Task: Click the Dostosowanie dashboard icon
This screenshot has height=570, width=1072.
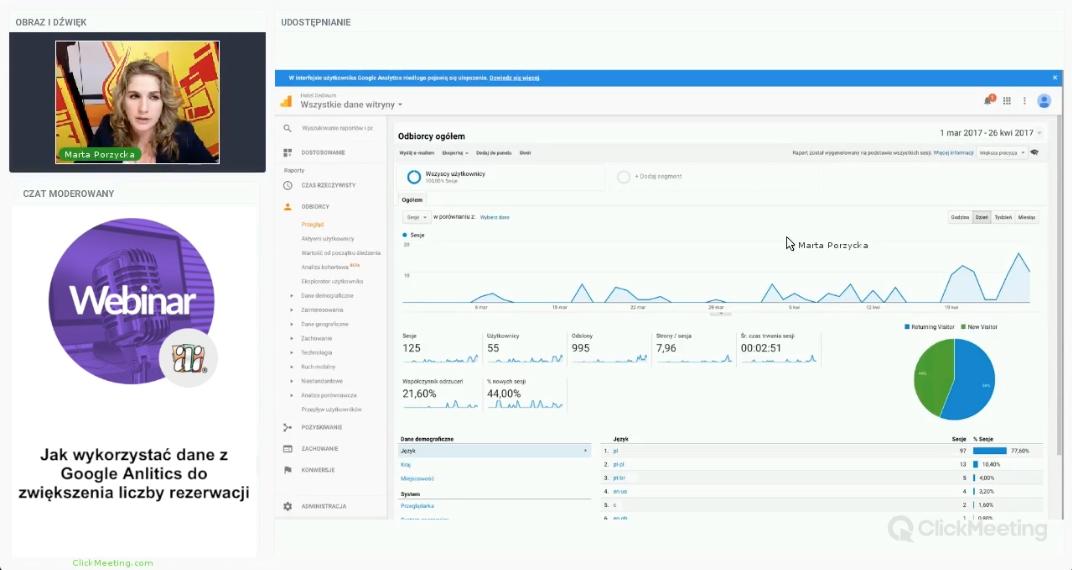Action: click(x=287, y=152)
